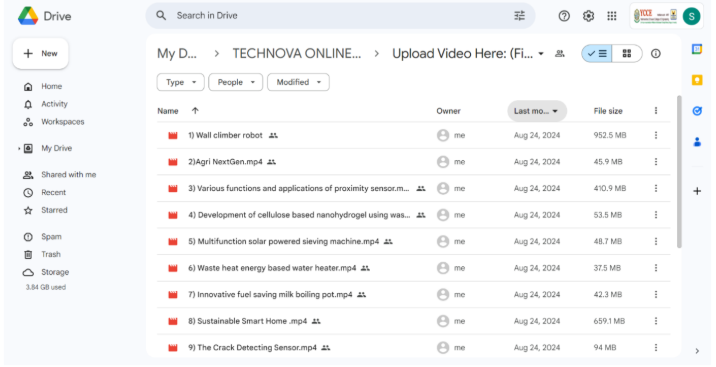
Task: Click the 659.1 MB file size cell
Action: coord(609,321)
